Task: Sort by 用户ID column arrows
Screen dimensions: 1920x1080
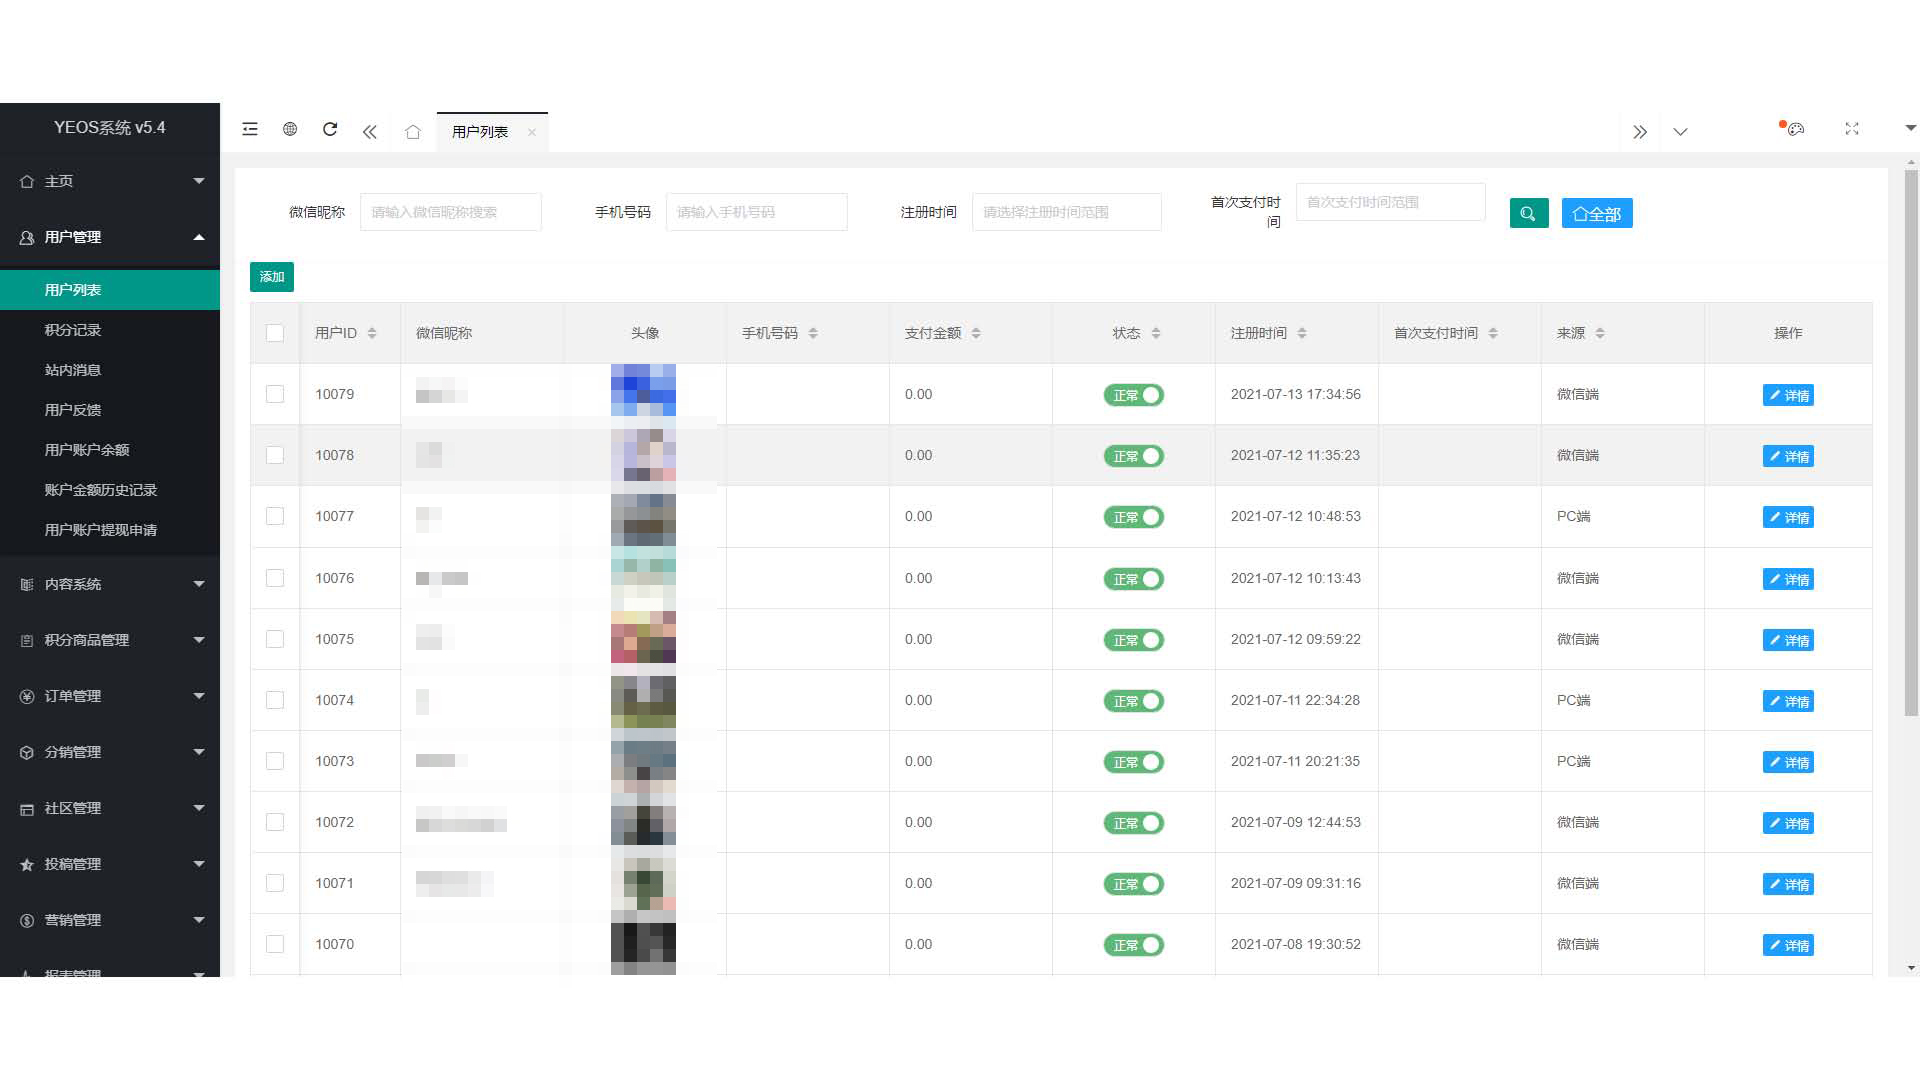Action: 372,333
